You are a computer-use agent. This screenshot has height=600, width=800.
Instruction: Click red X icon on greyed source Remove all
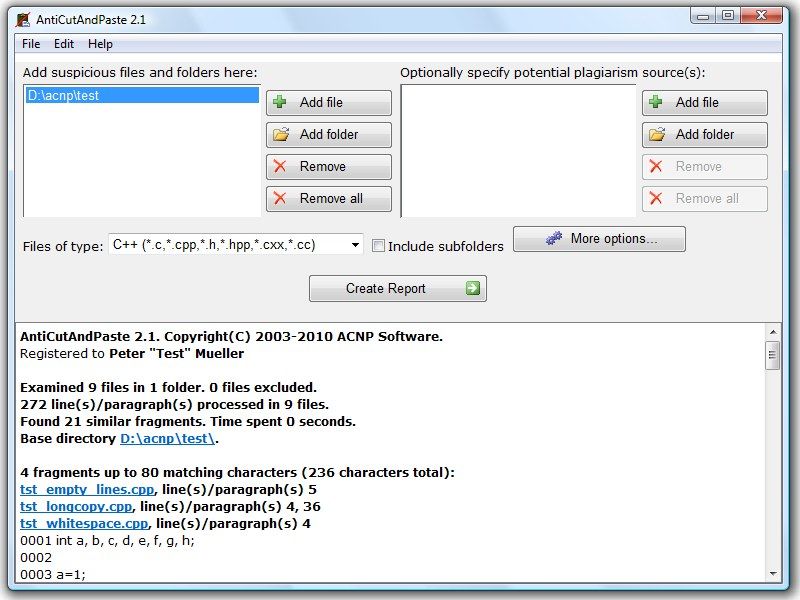point(656,198)
